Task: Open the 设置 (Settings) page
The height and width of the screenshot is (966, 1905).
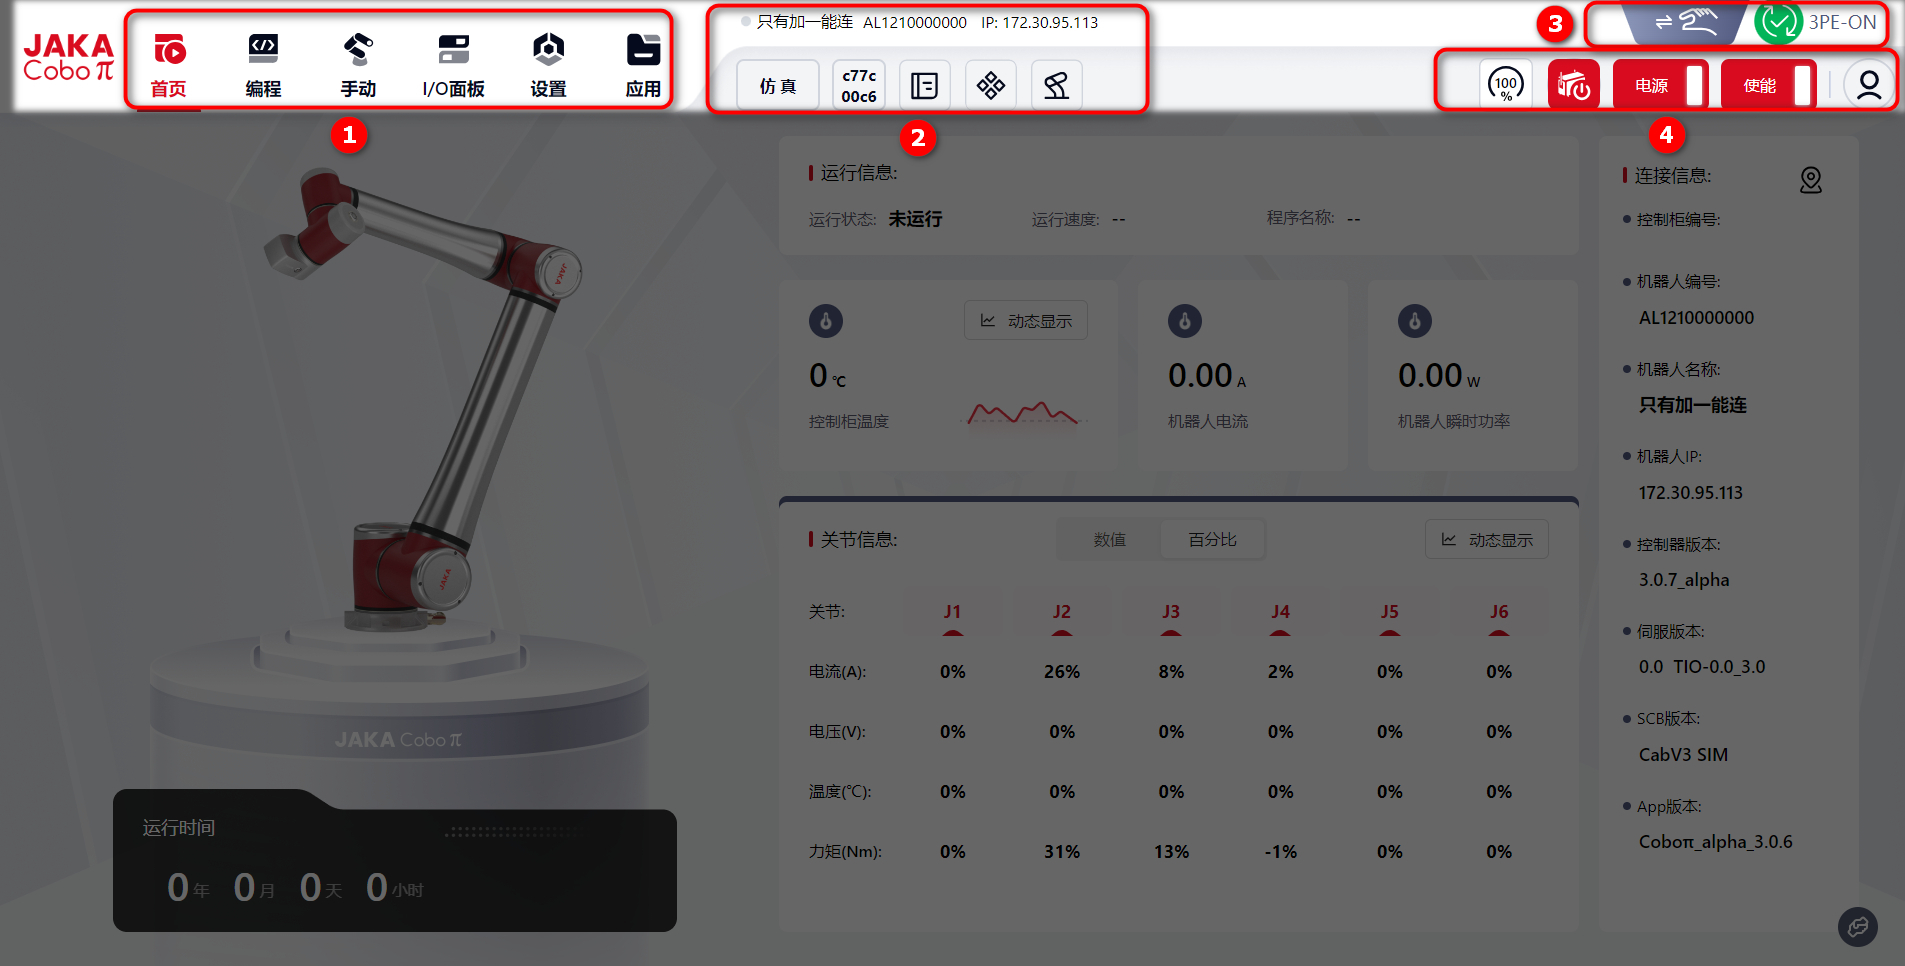Action: pyautogui.click(x=548, y=65)
